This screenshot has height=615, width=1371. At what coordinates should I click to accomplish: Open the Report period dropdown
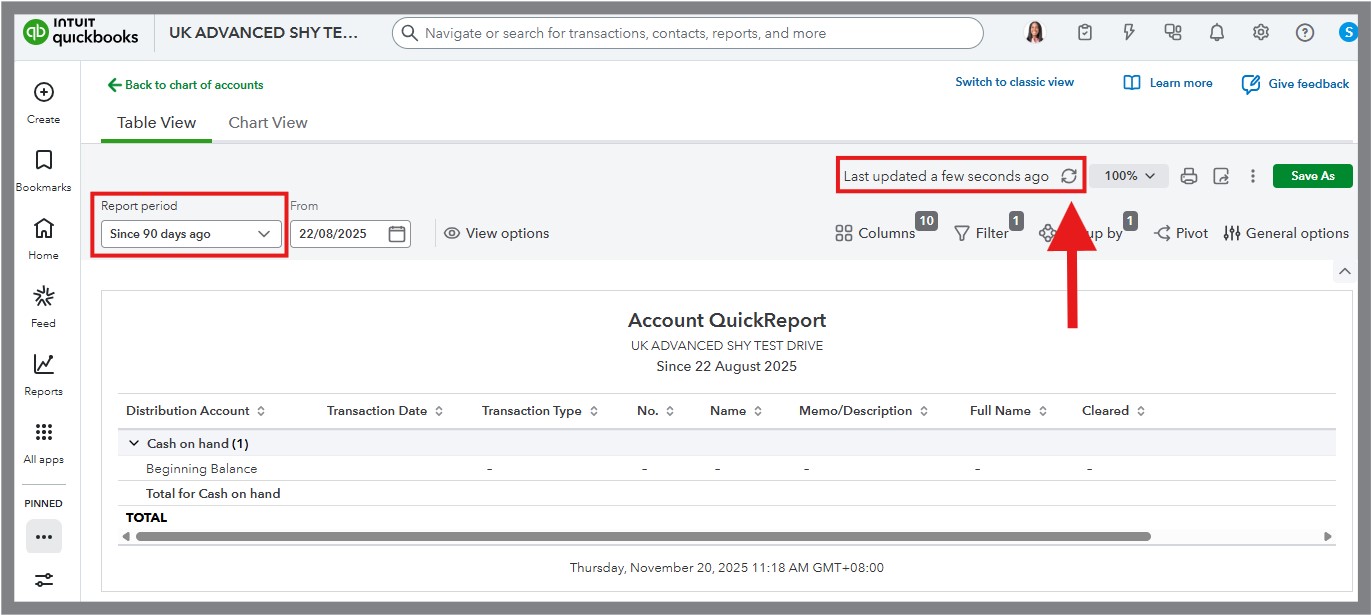[x=190, y=234]
